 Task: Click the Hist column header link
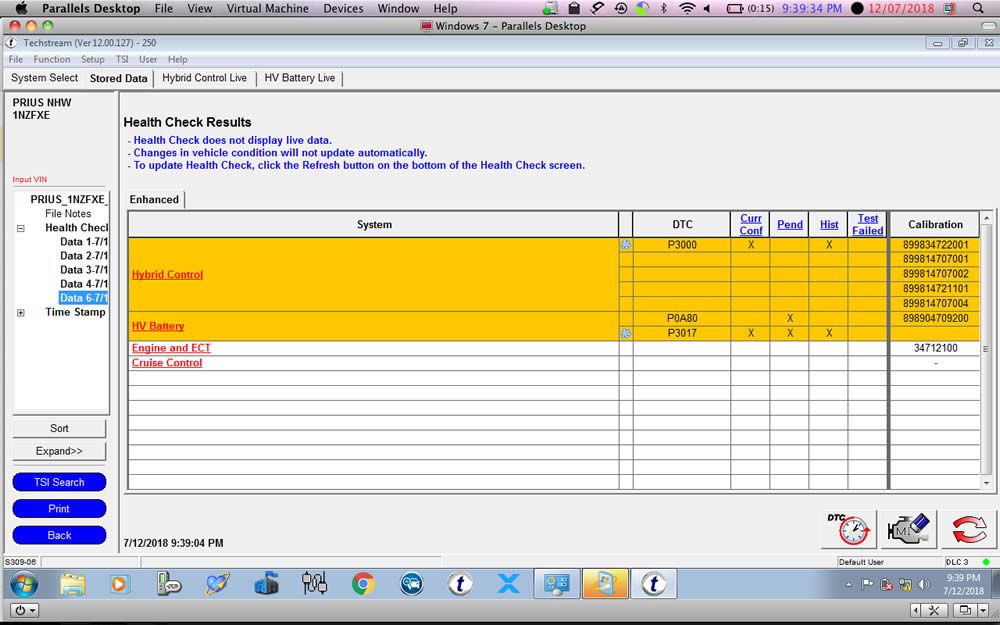tap(829, 224)
